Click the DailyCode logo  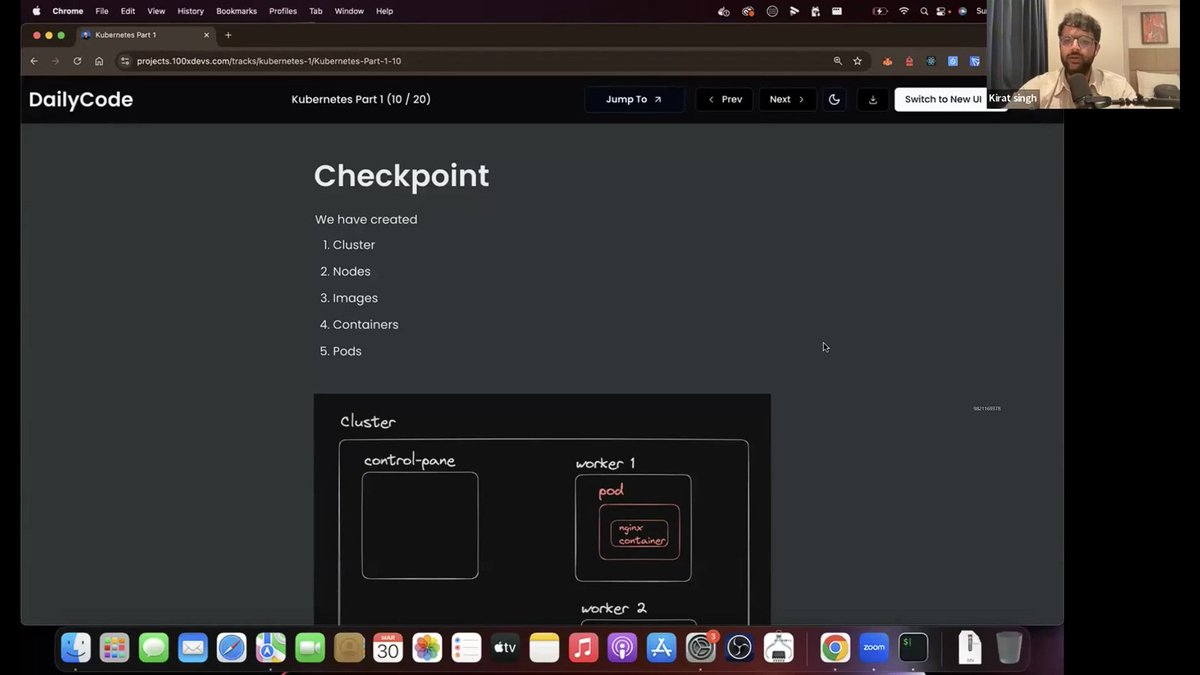click(81, 99)
